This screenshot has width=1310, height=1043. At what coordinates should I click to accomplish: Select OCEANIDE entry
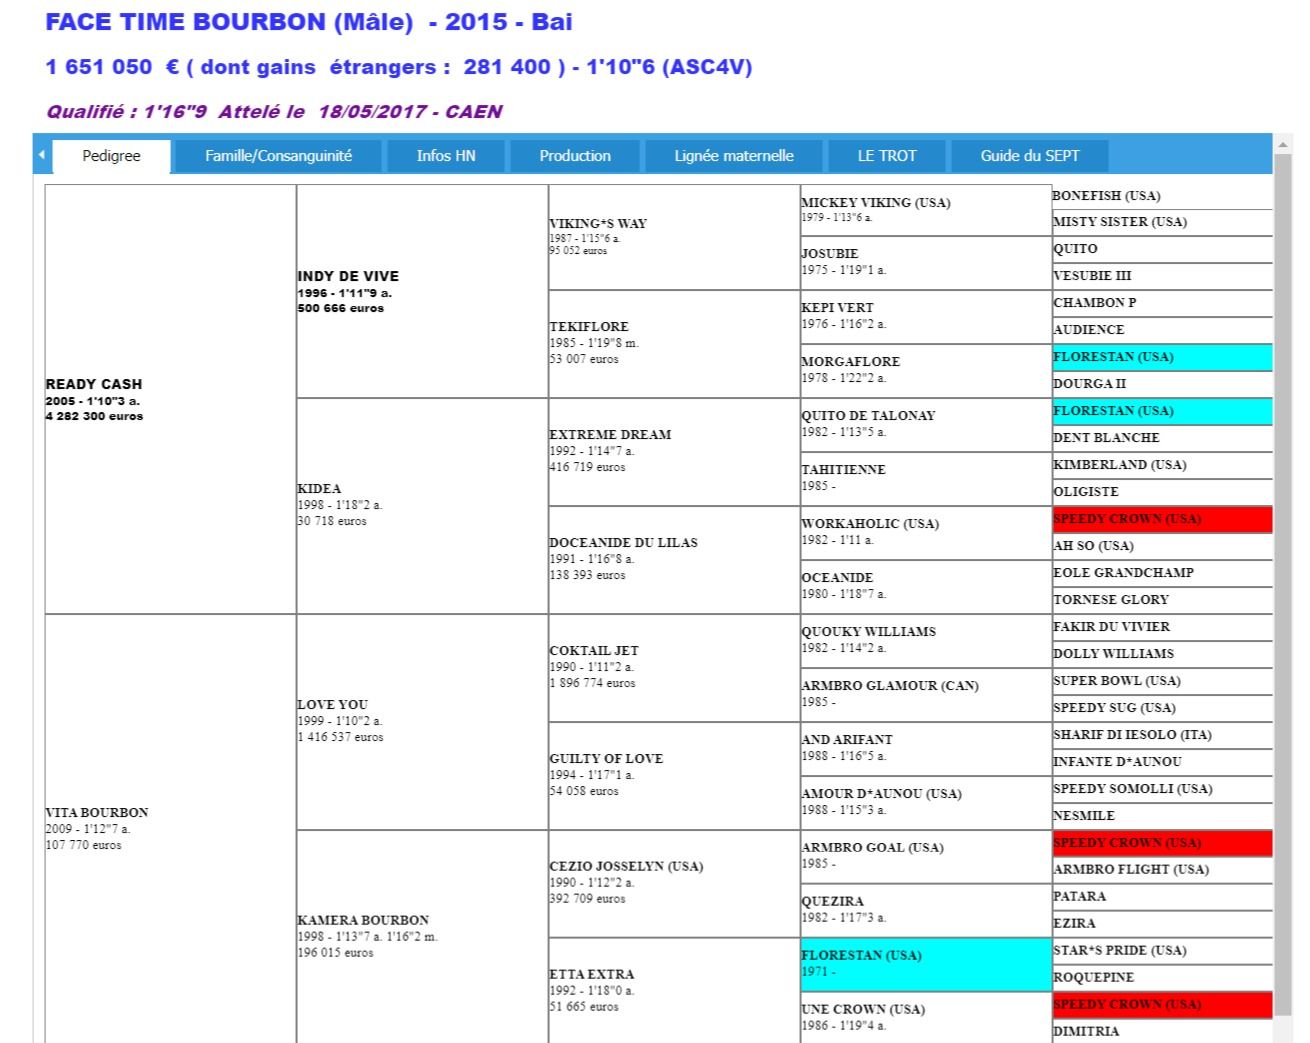(837, 577)
